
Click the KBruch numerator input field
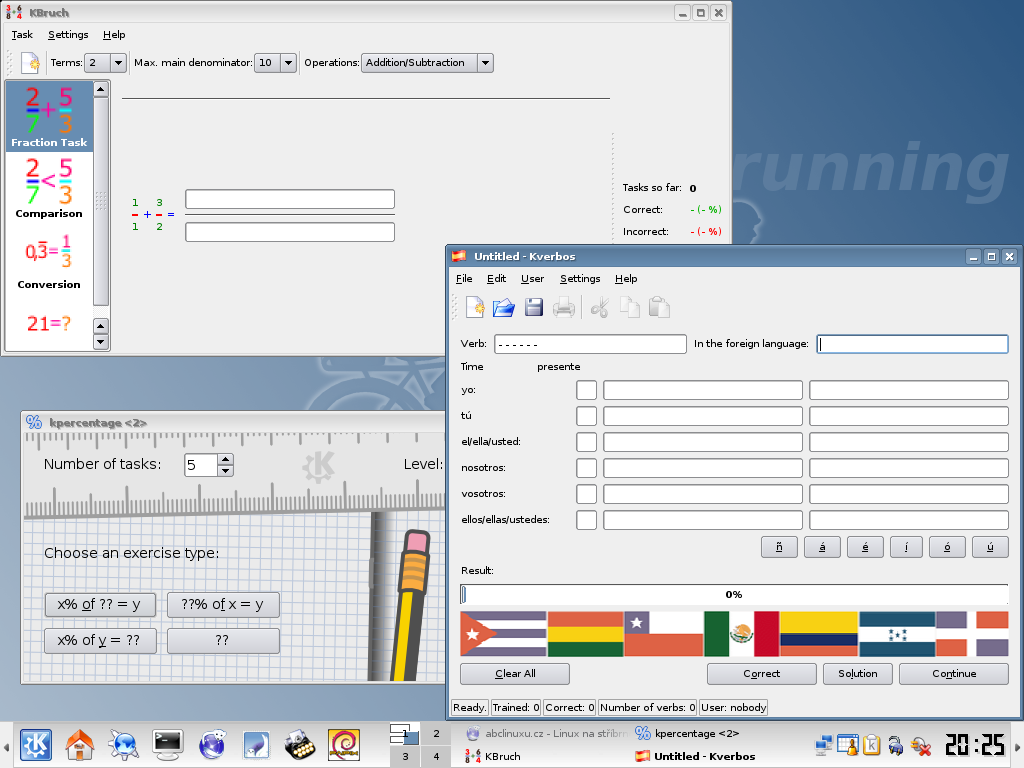290,199
